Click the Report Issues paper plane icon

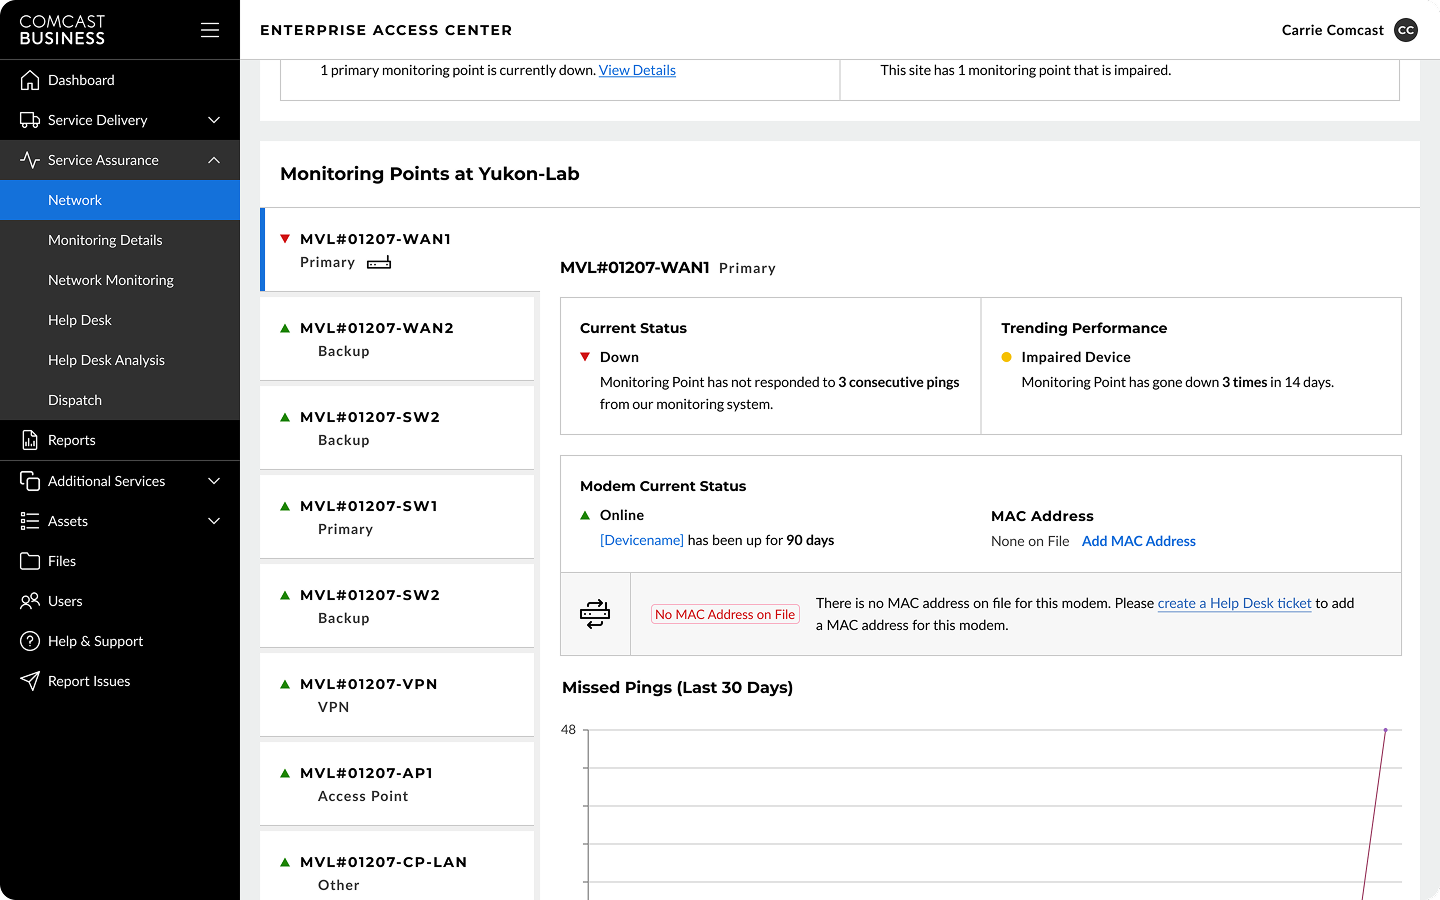tap(30, 681)
